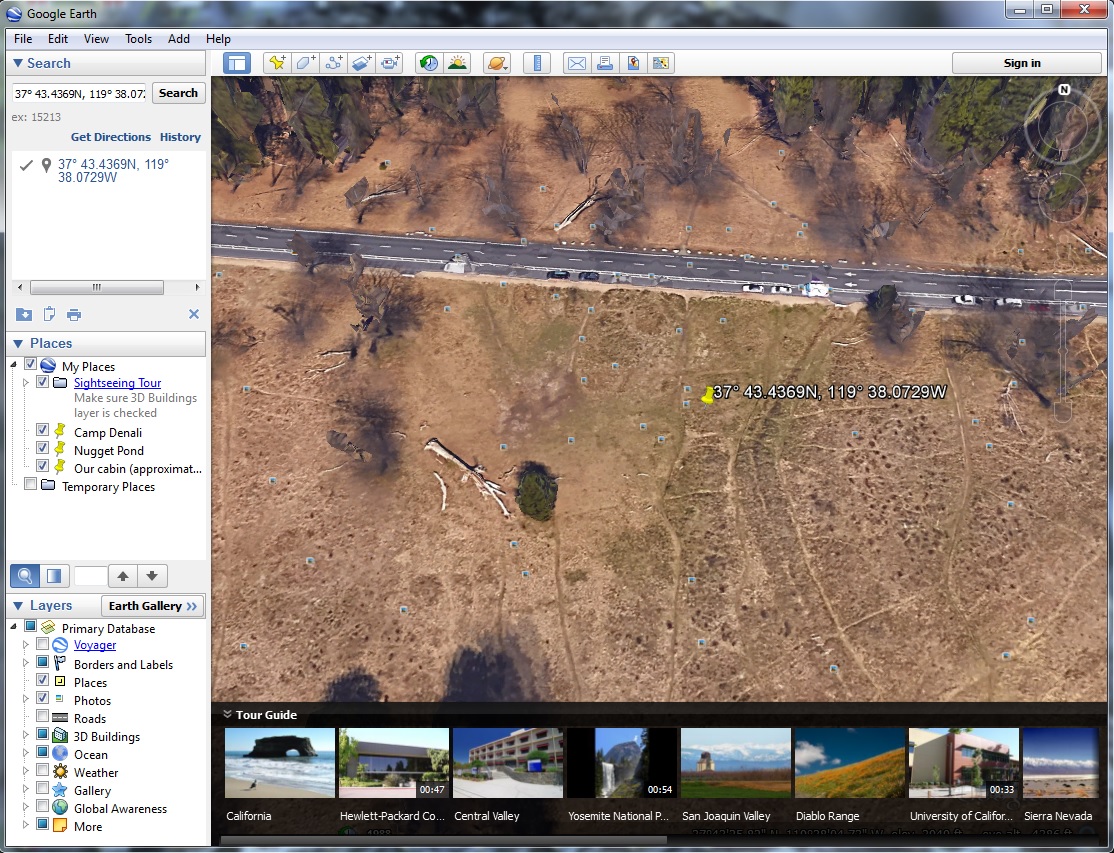Select the search result placemark pin icon
This screenshot has width=1114, height=853.
point(46,165)
